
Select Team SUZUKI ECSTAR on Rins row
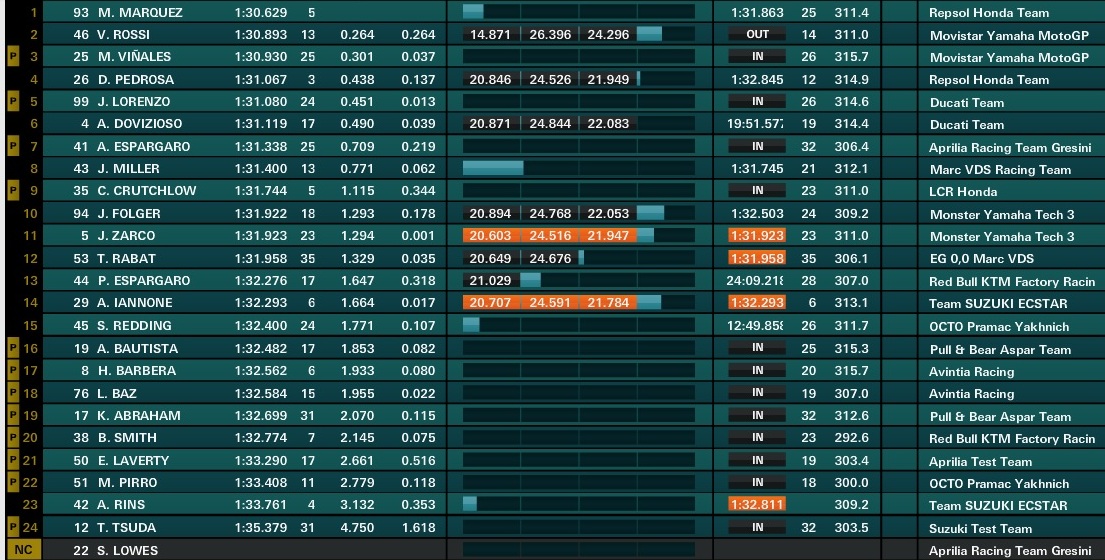tap(998, 505)
